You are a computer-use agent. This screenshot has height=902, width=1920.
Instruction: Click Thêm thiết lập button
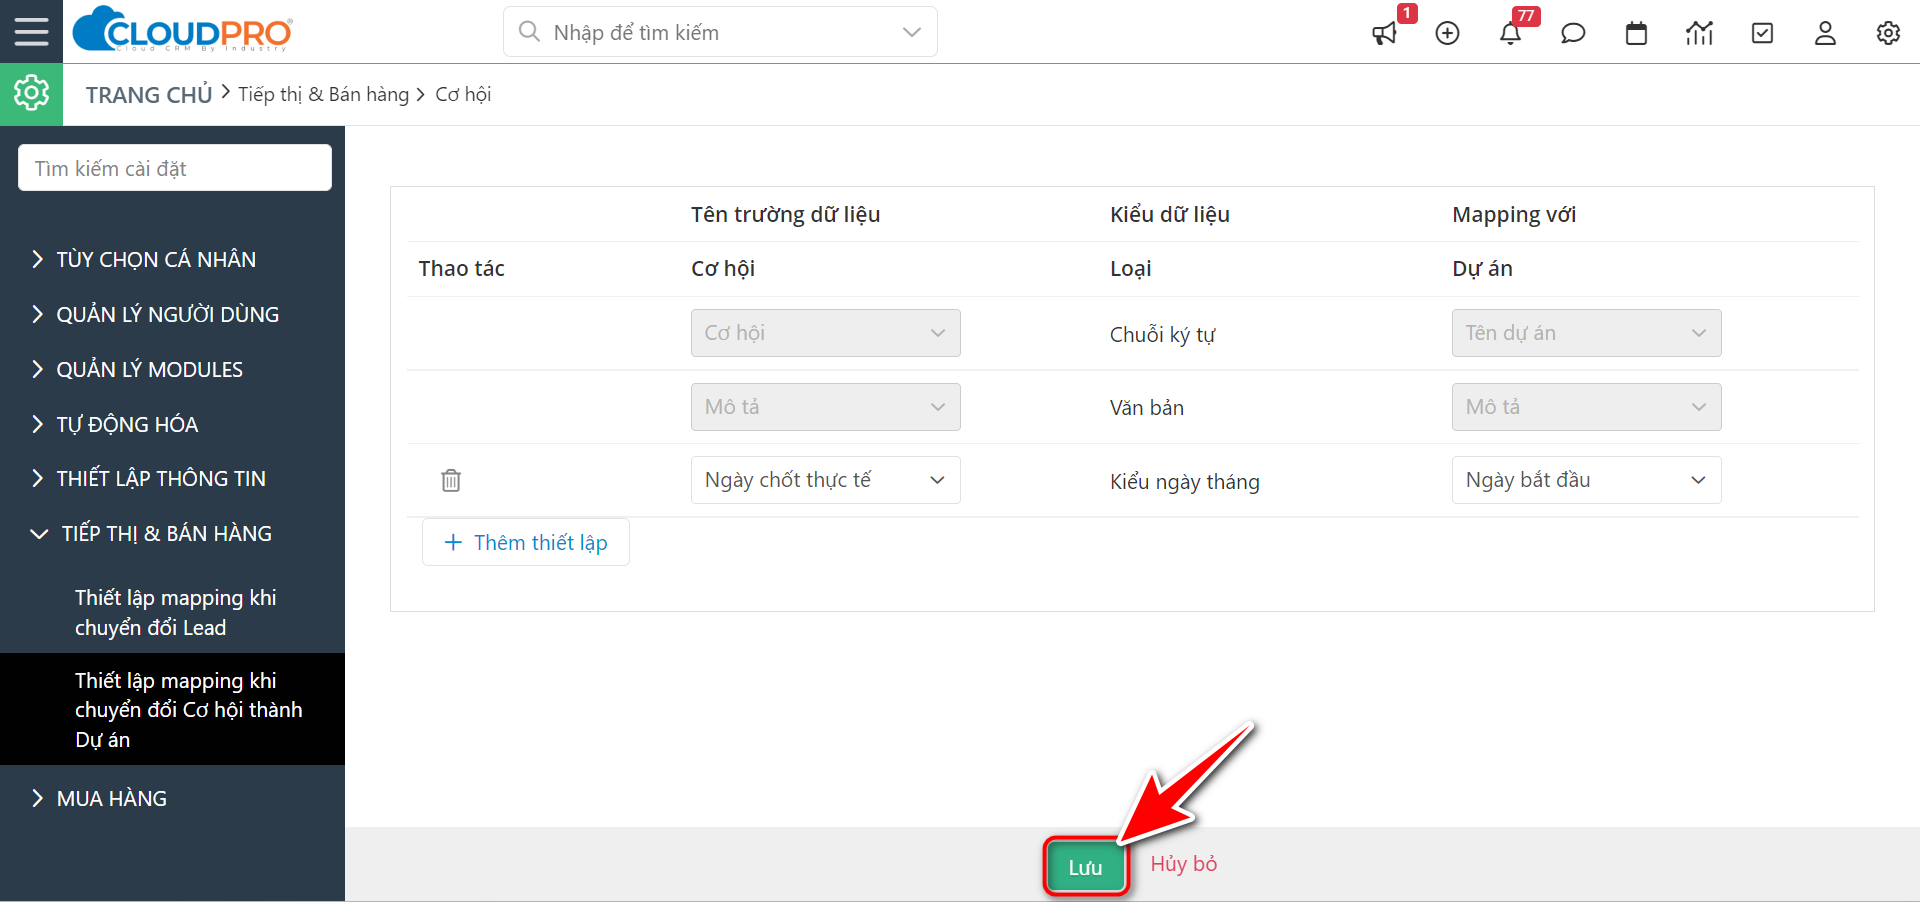[x=526, y=542]
